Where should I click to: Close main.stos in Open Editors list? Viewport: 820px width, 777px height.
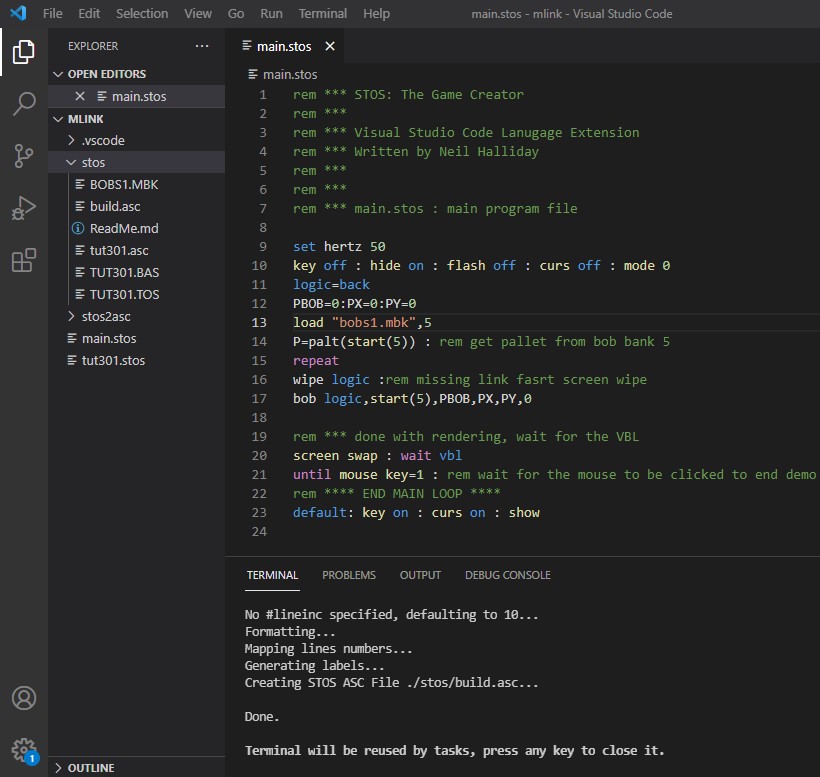80,96
